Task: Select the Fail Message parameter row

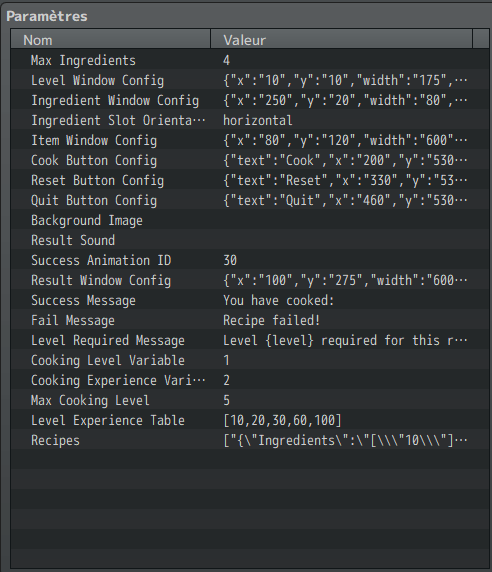Action: (x=250, y=320)
